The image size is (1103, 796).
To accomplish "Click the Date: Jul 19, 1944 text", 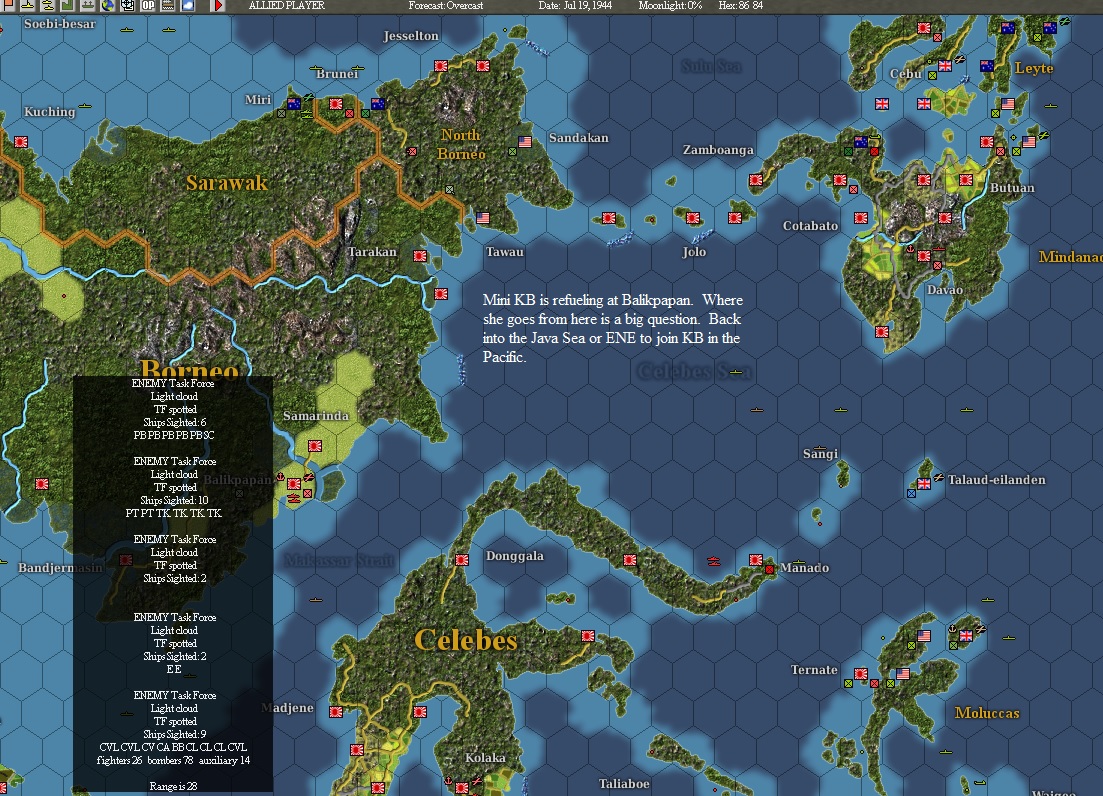I will coord(575,5).
